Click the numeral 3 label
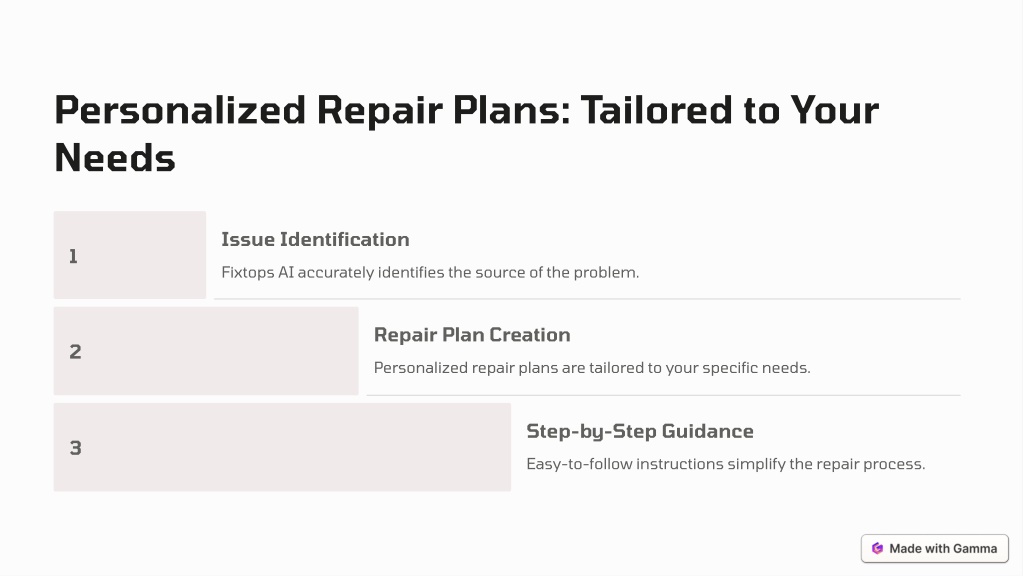 (x=76, y=448)
